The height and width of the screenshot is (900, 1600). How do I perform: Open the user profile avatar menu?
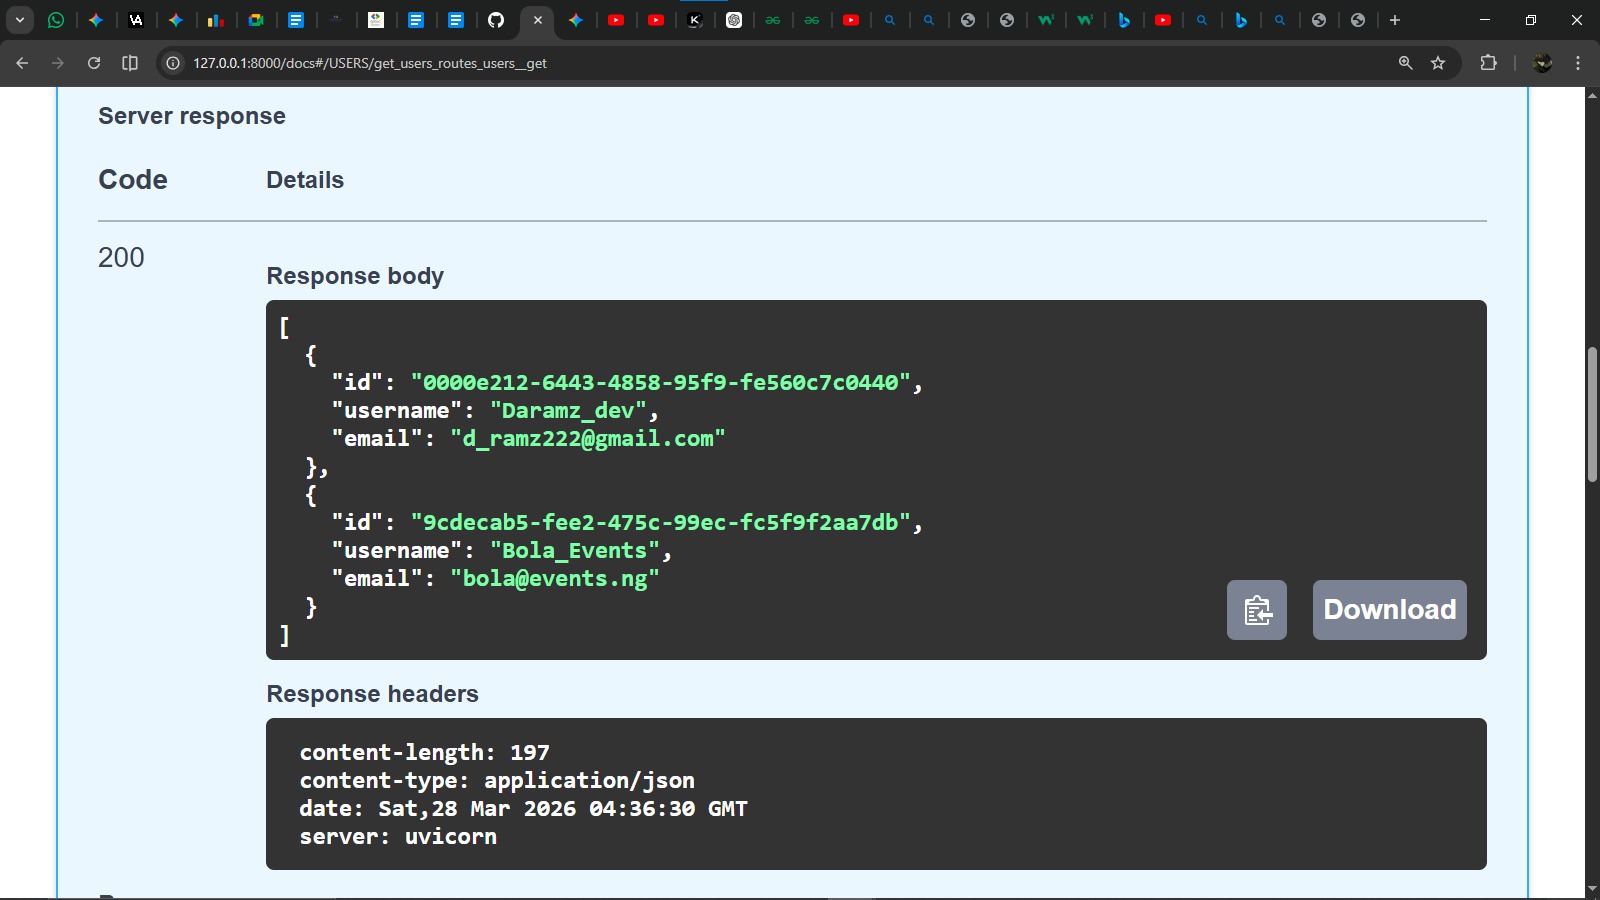click(1542, 63)
